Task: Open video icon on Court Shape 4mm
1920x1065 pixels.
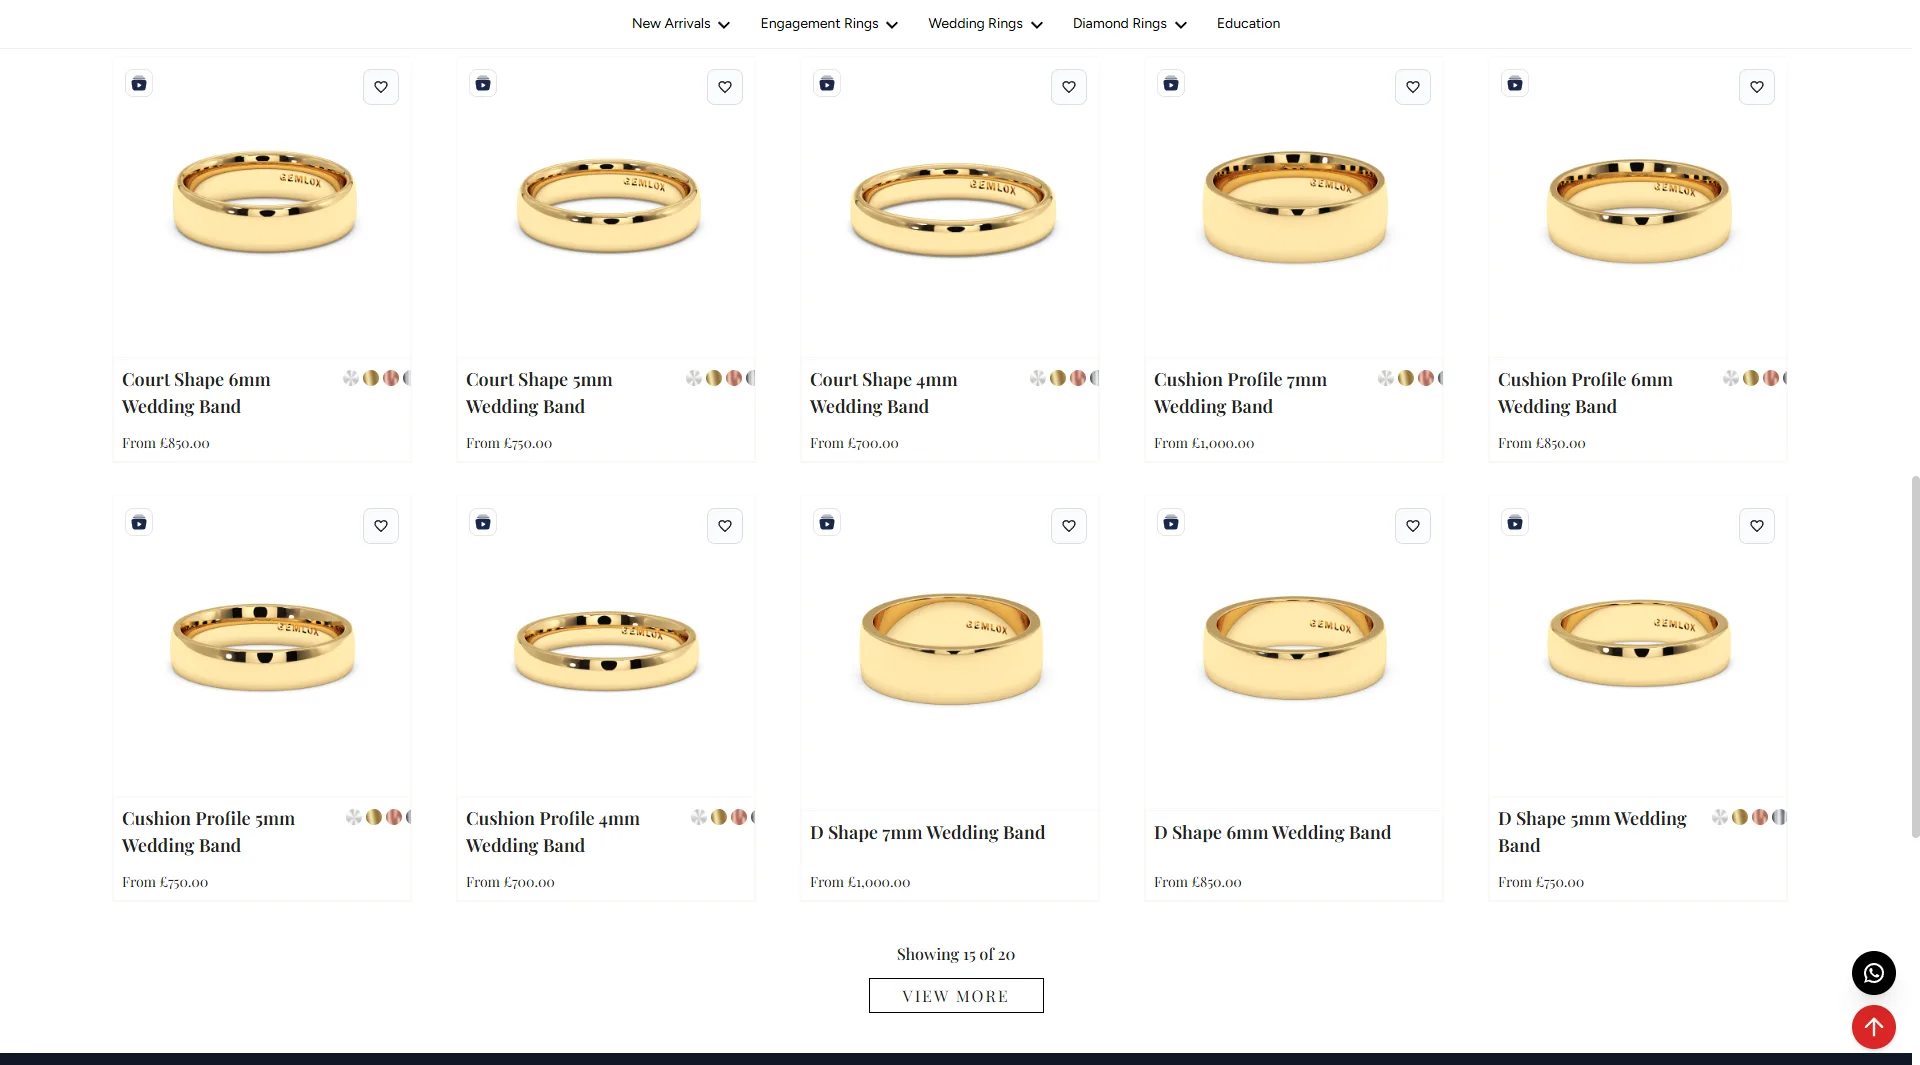Action: coord(827,84)
